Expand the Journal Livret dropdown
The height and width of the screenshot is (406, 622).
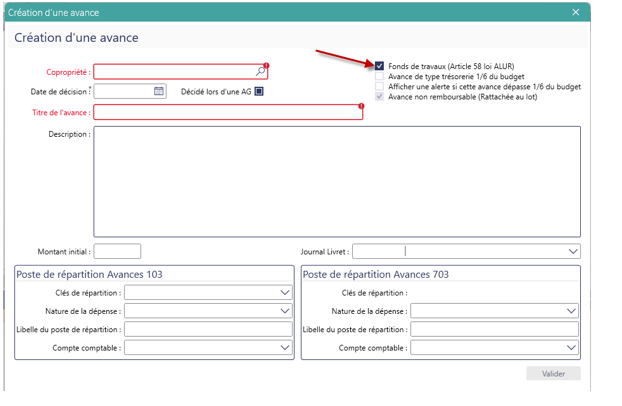click(573, 252)
